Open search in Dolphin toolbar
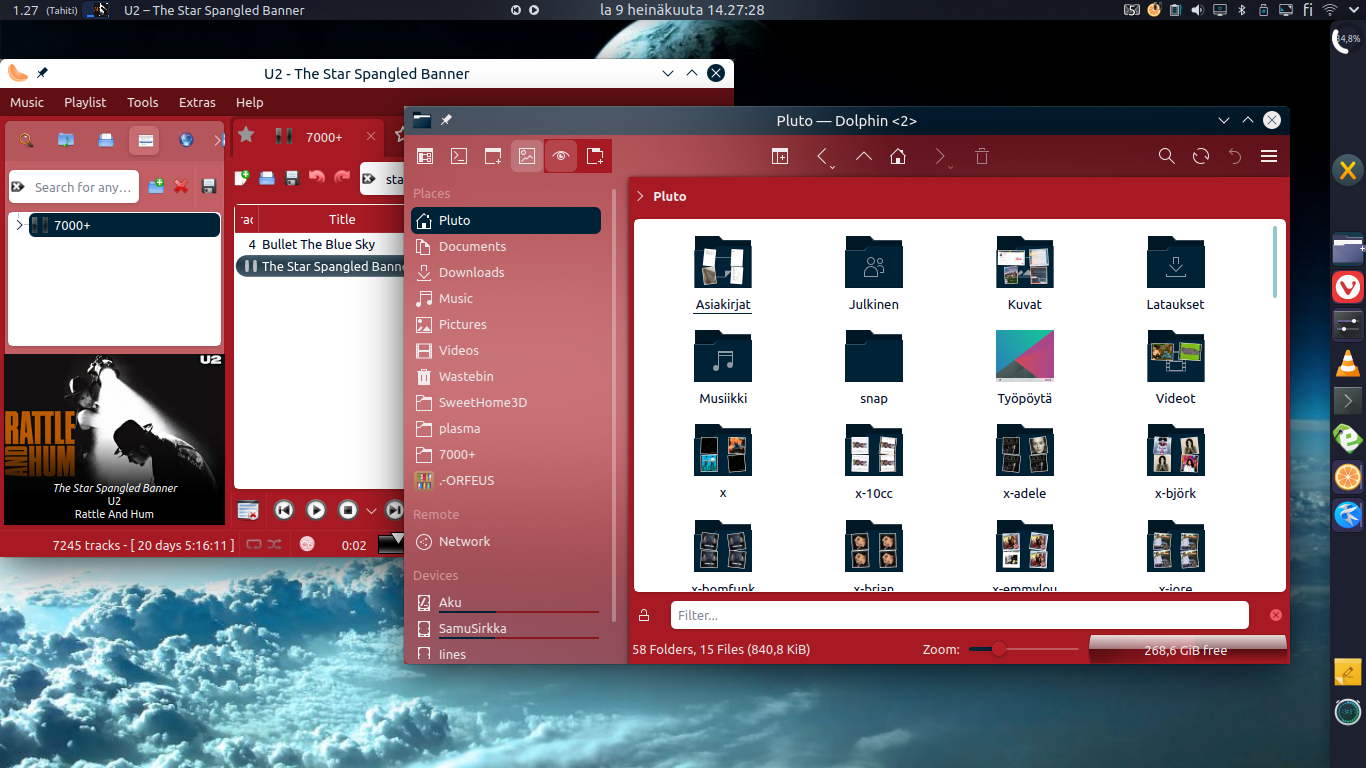Image resolution: width=1366 pixels, height=768 pixels. coord(1167,156)
